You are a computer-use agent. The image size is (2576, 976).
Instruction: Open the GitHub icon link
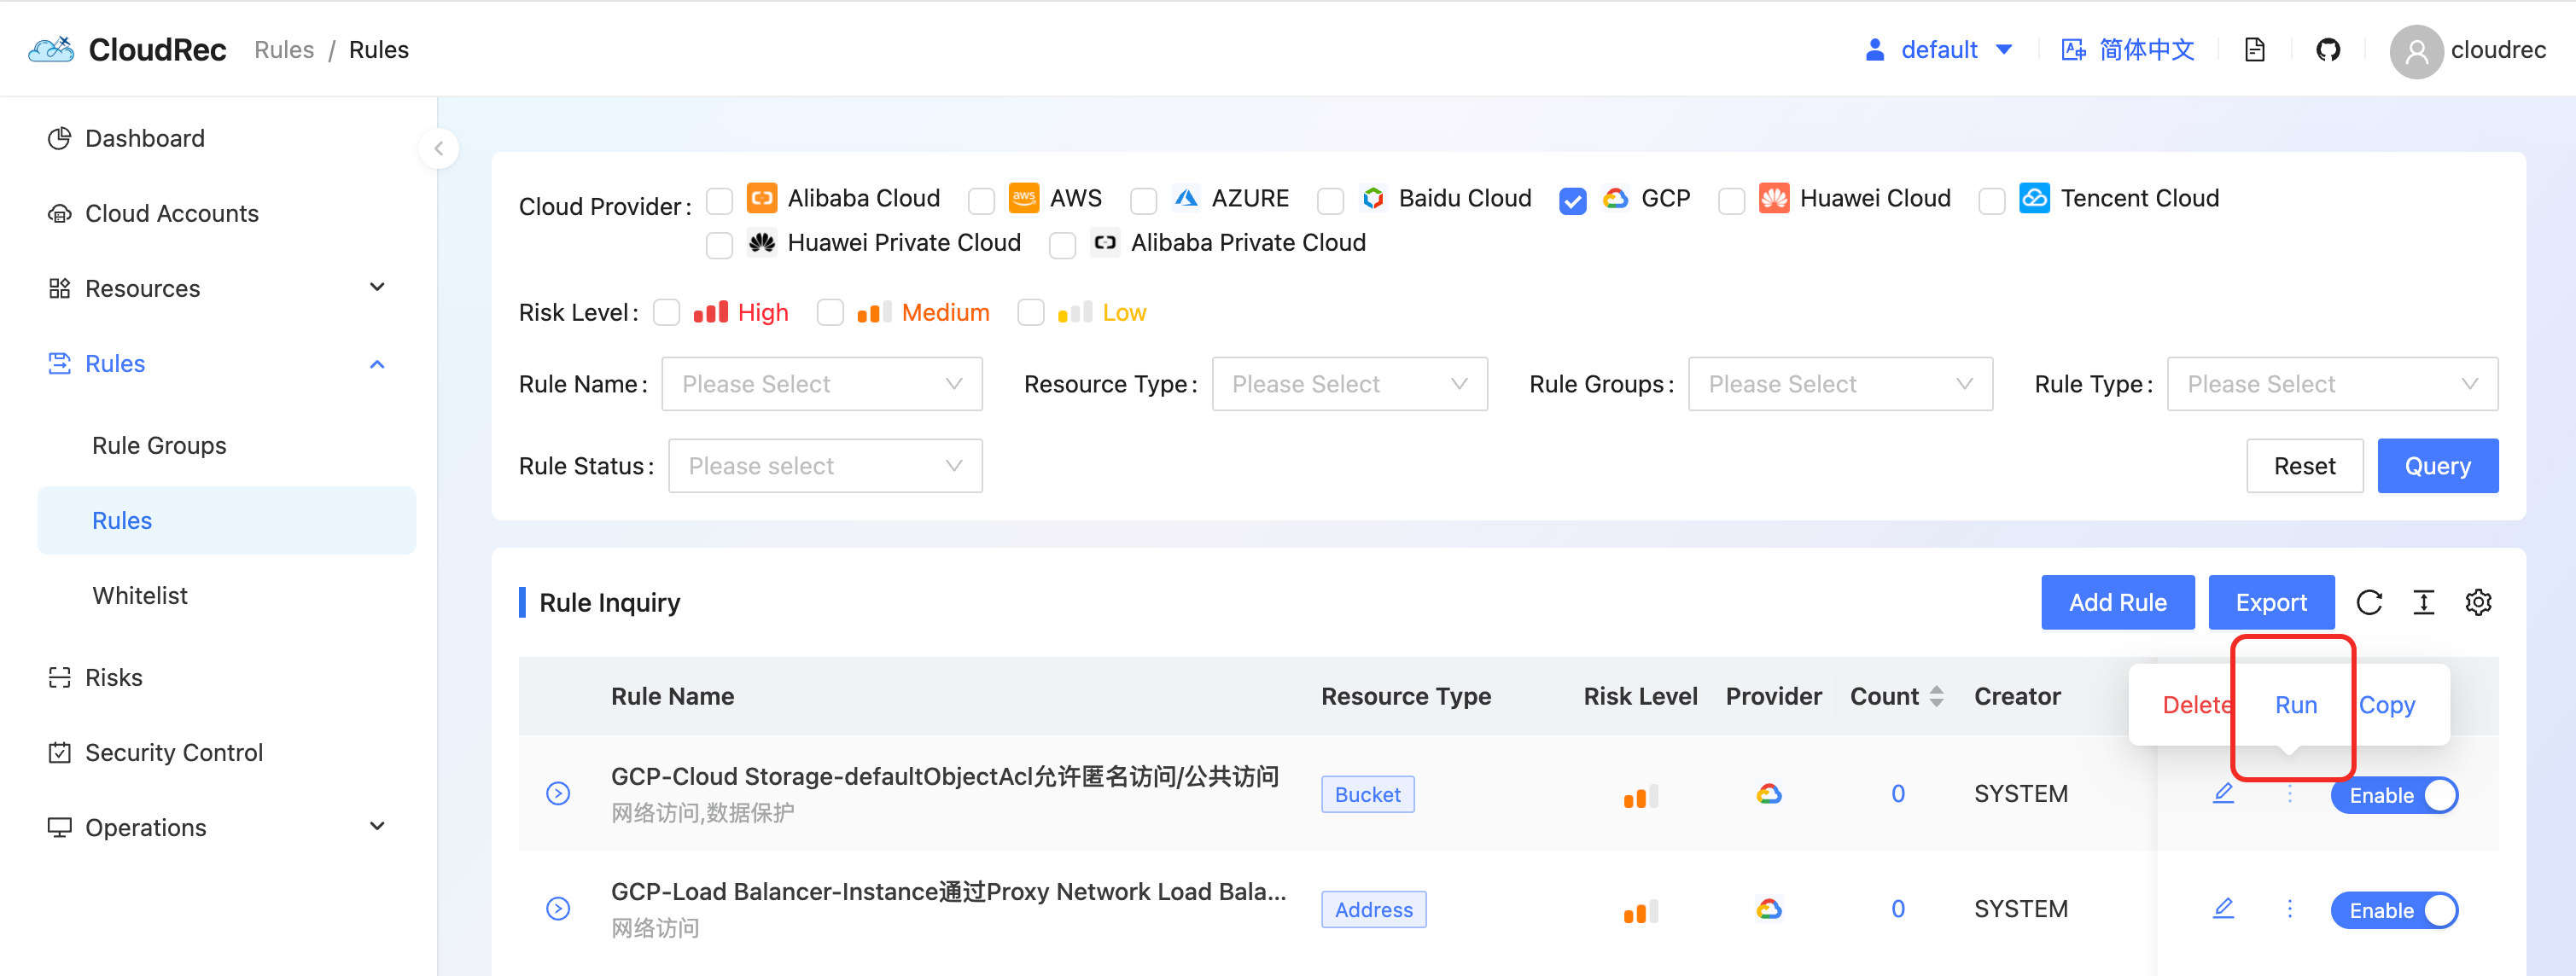click(x=2328, y=50)
